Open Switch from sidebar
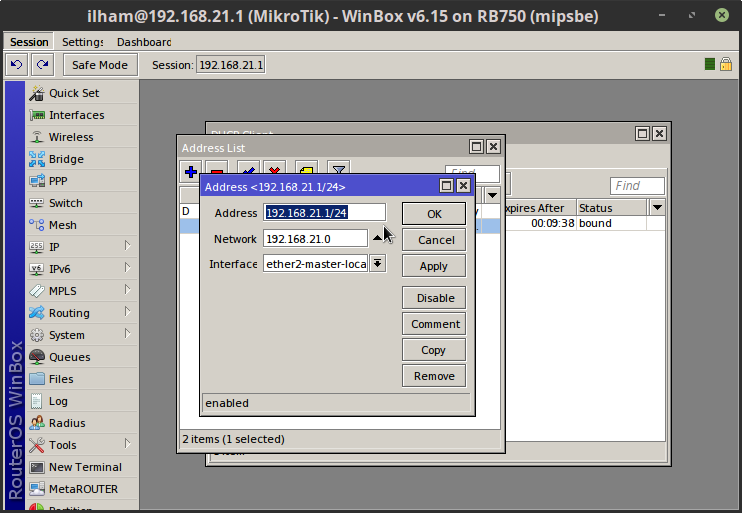742x513 pixels. 82,203
